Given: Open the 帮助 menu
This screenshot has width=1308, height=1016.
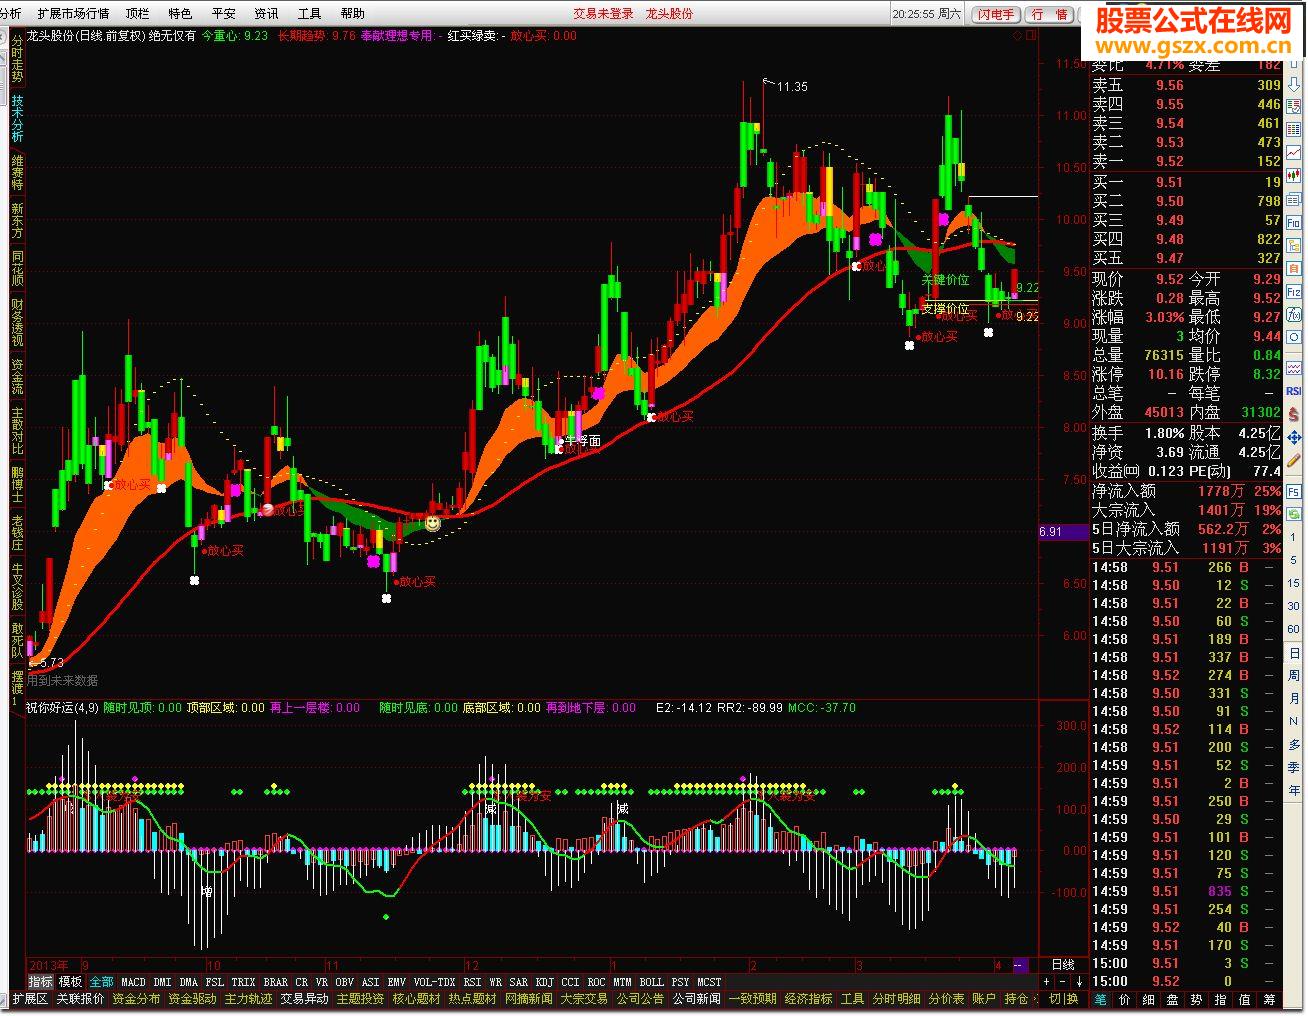Looking at the screenshot, I should (x=352, y=14).
